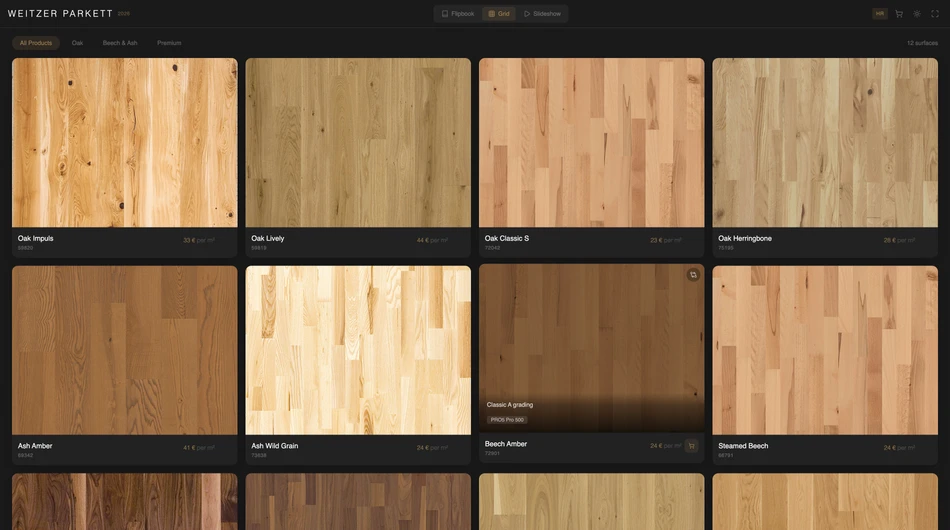Open Ash Wild Grain surface thumbnail
950x530 pixels.
358,350
